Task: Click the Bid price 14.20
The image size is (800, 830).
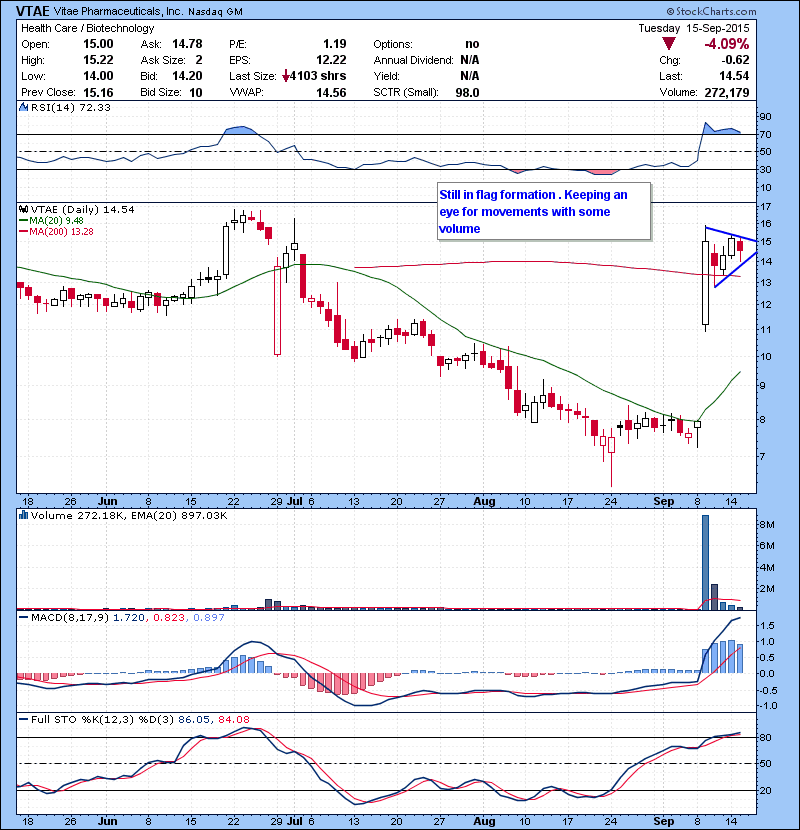Action: [187, 76]
